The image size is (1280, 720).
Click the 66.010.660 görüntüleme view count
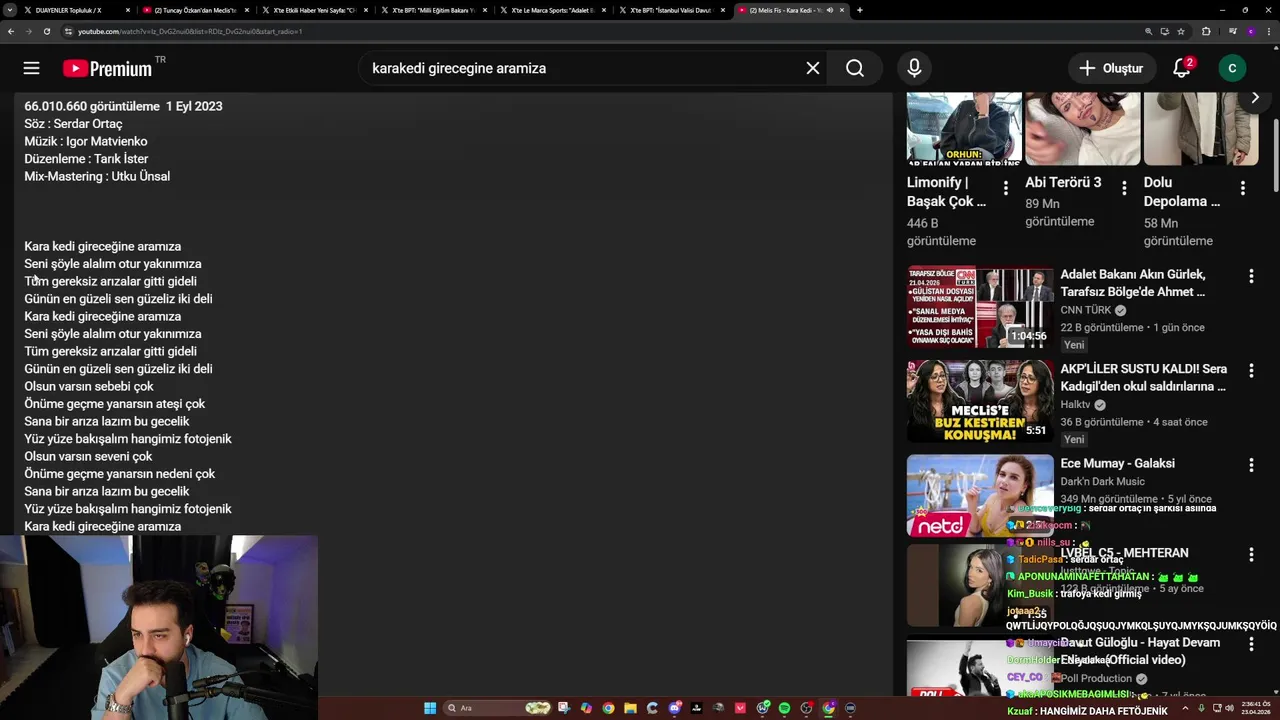pos(92,106)
